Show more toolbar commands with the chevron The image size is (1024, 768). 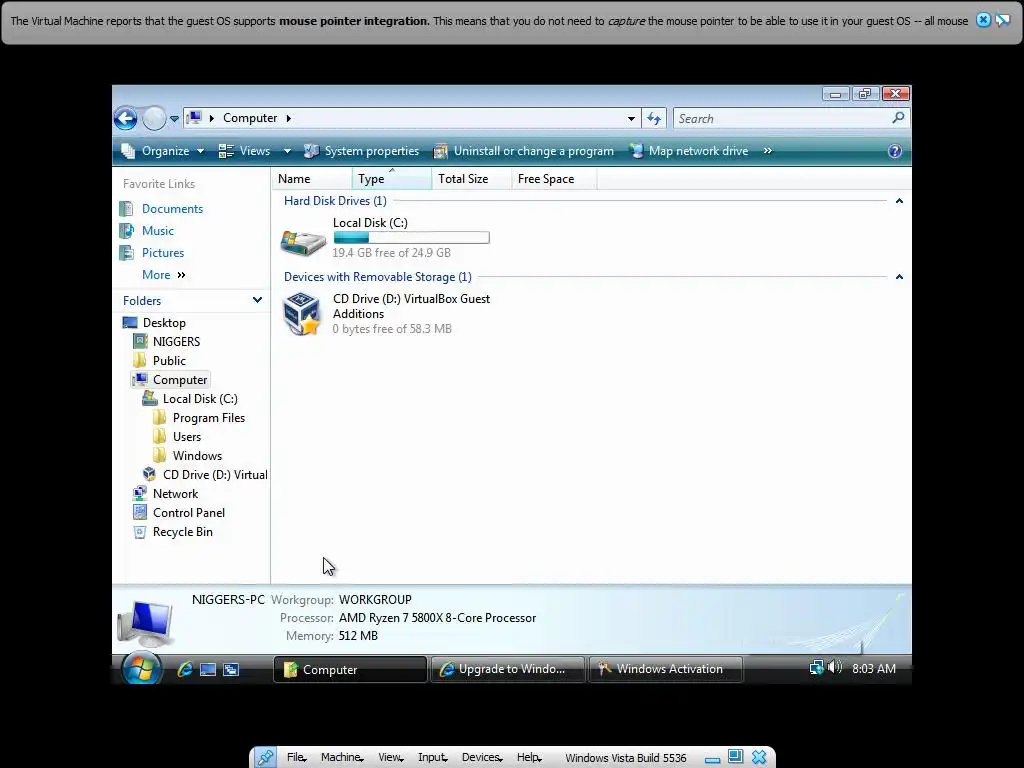(x=768, y=151)
